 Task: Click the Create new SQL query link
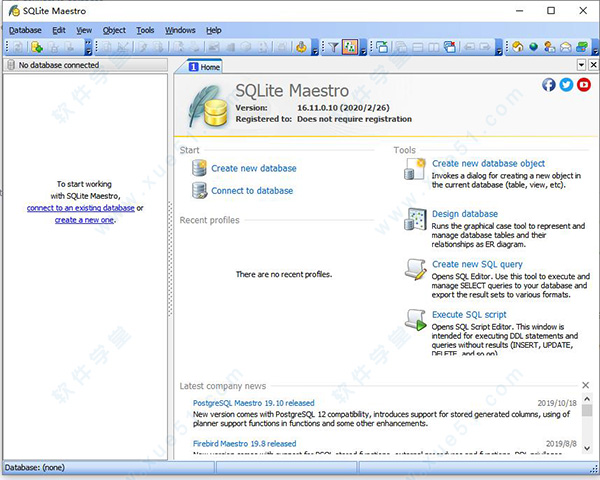pyautogui.click(x=477, y=264)
